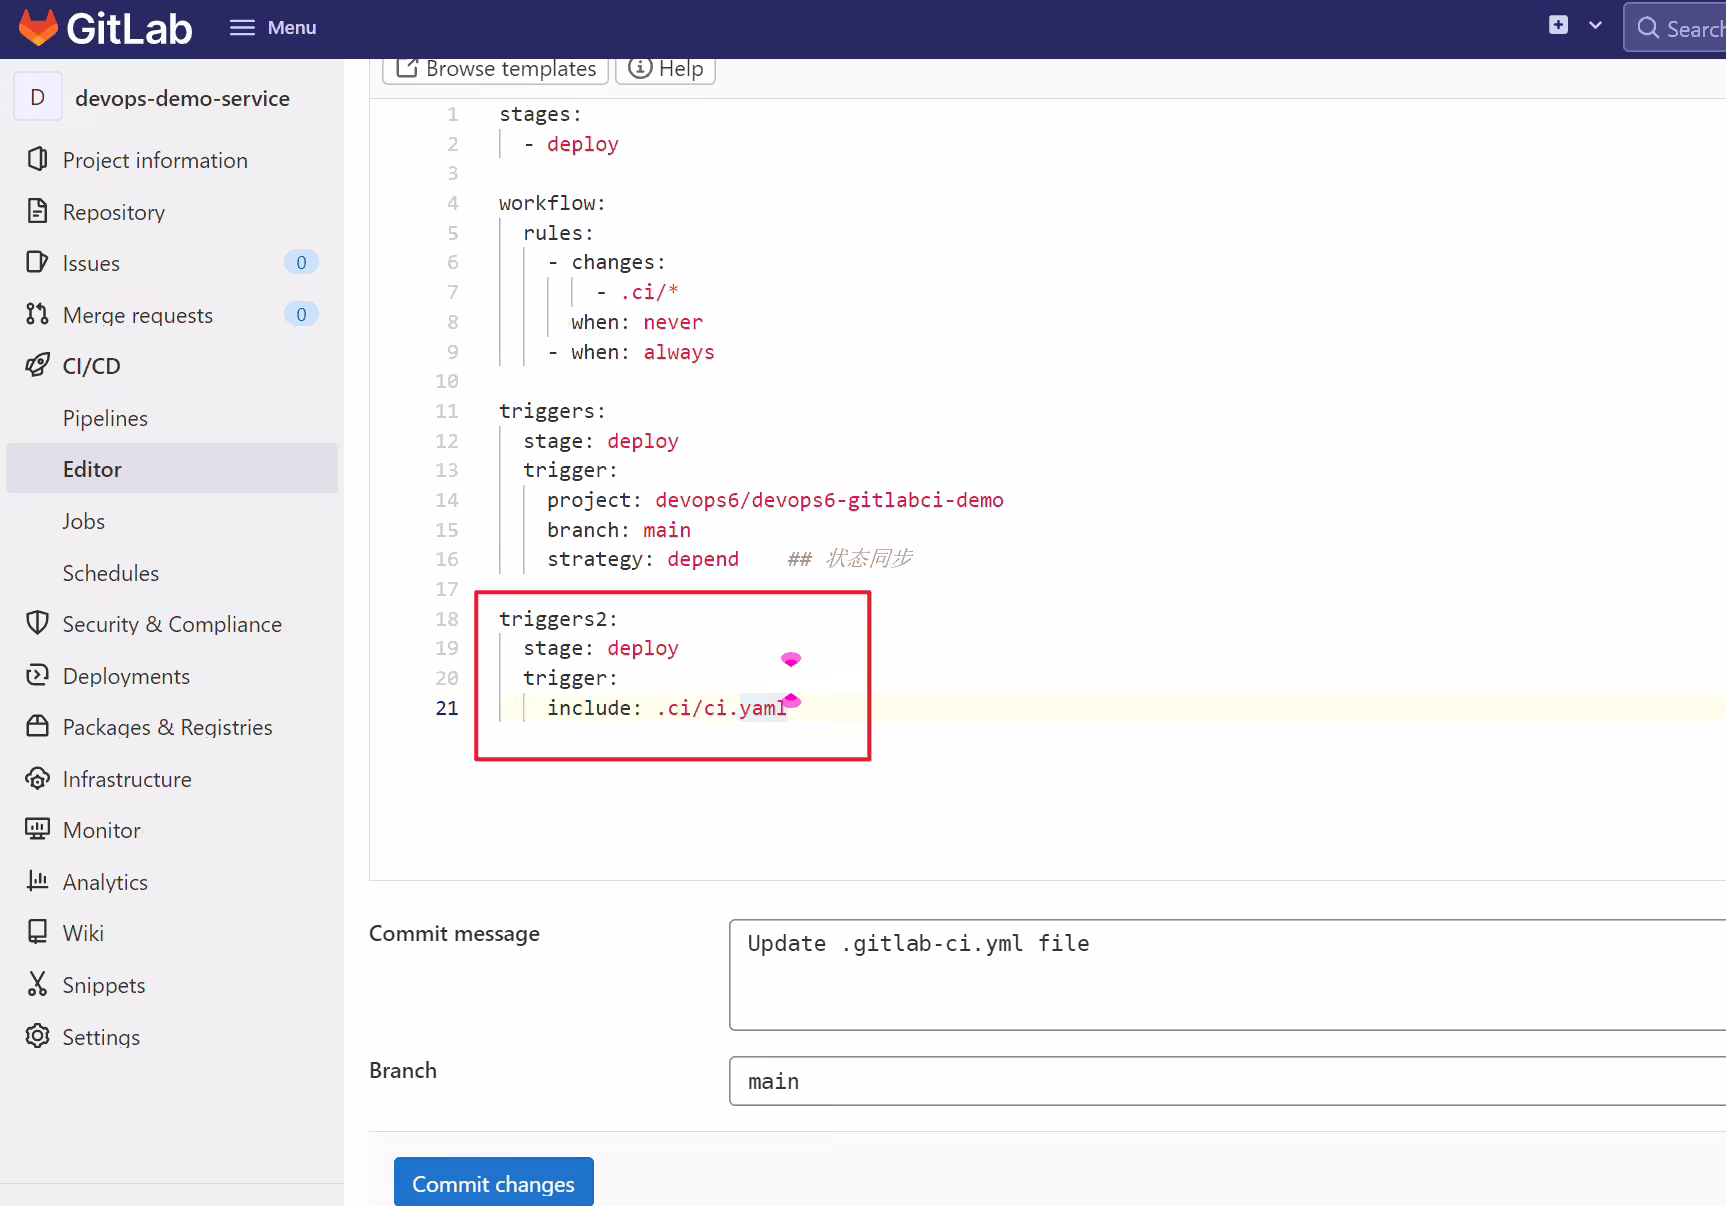Viewport: 1726px width, 1206px height.
Task: Open Deployments section
Action: [x=126, y=676]
